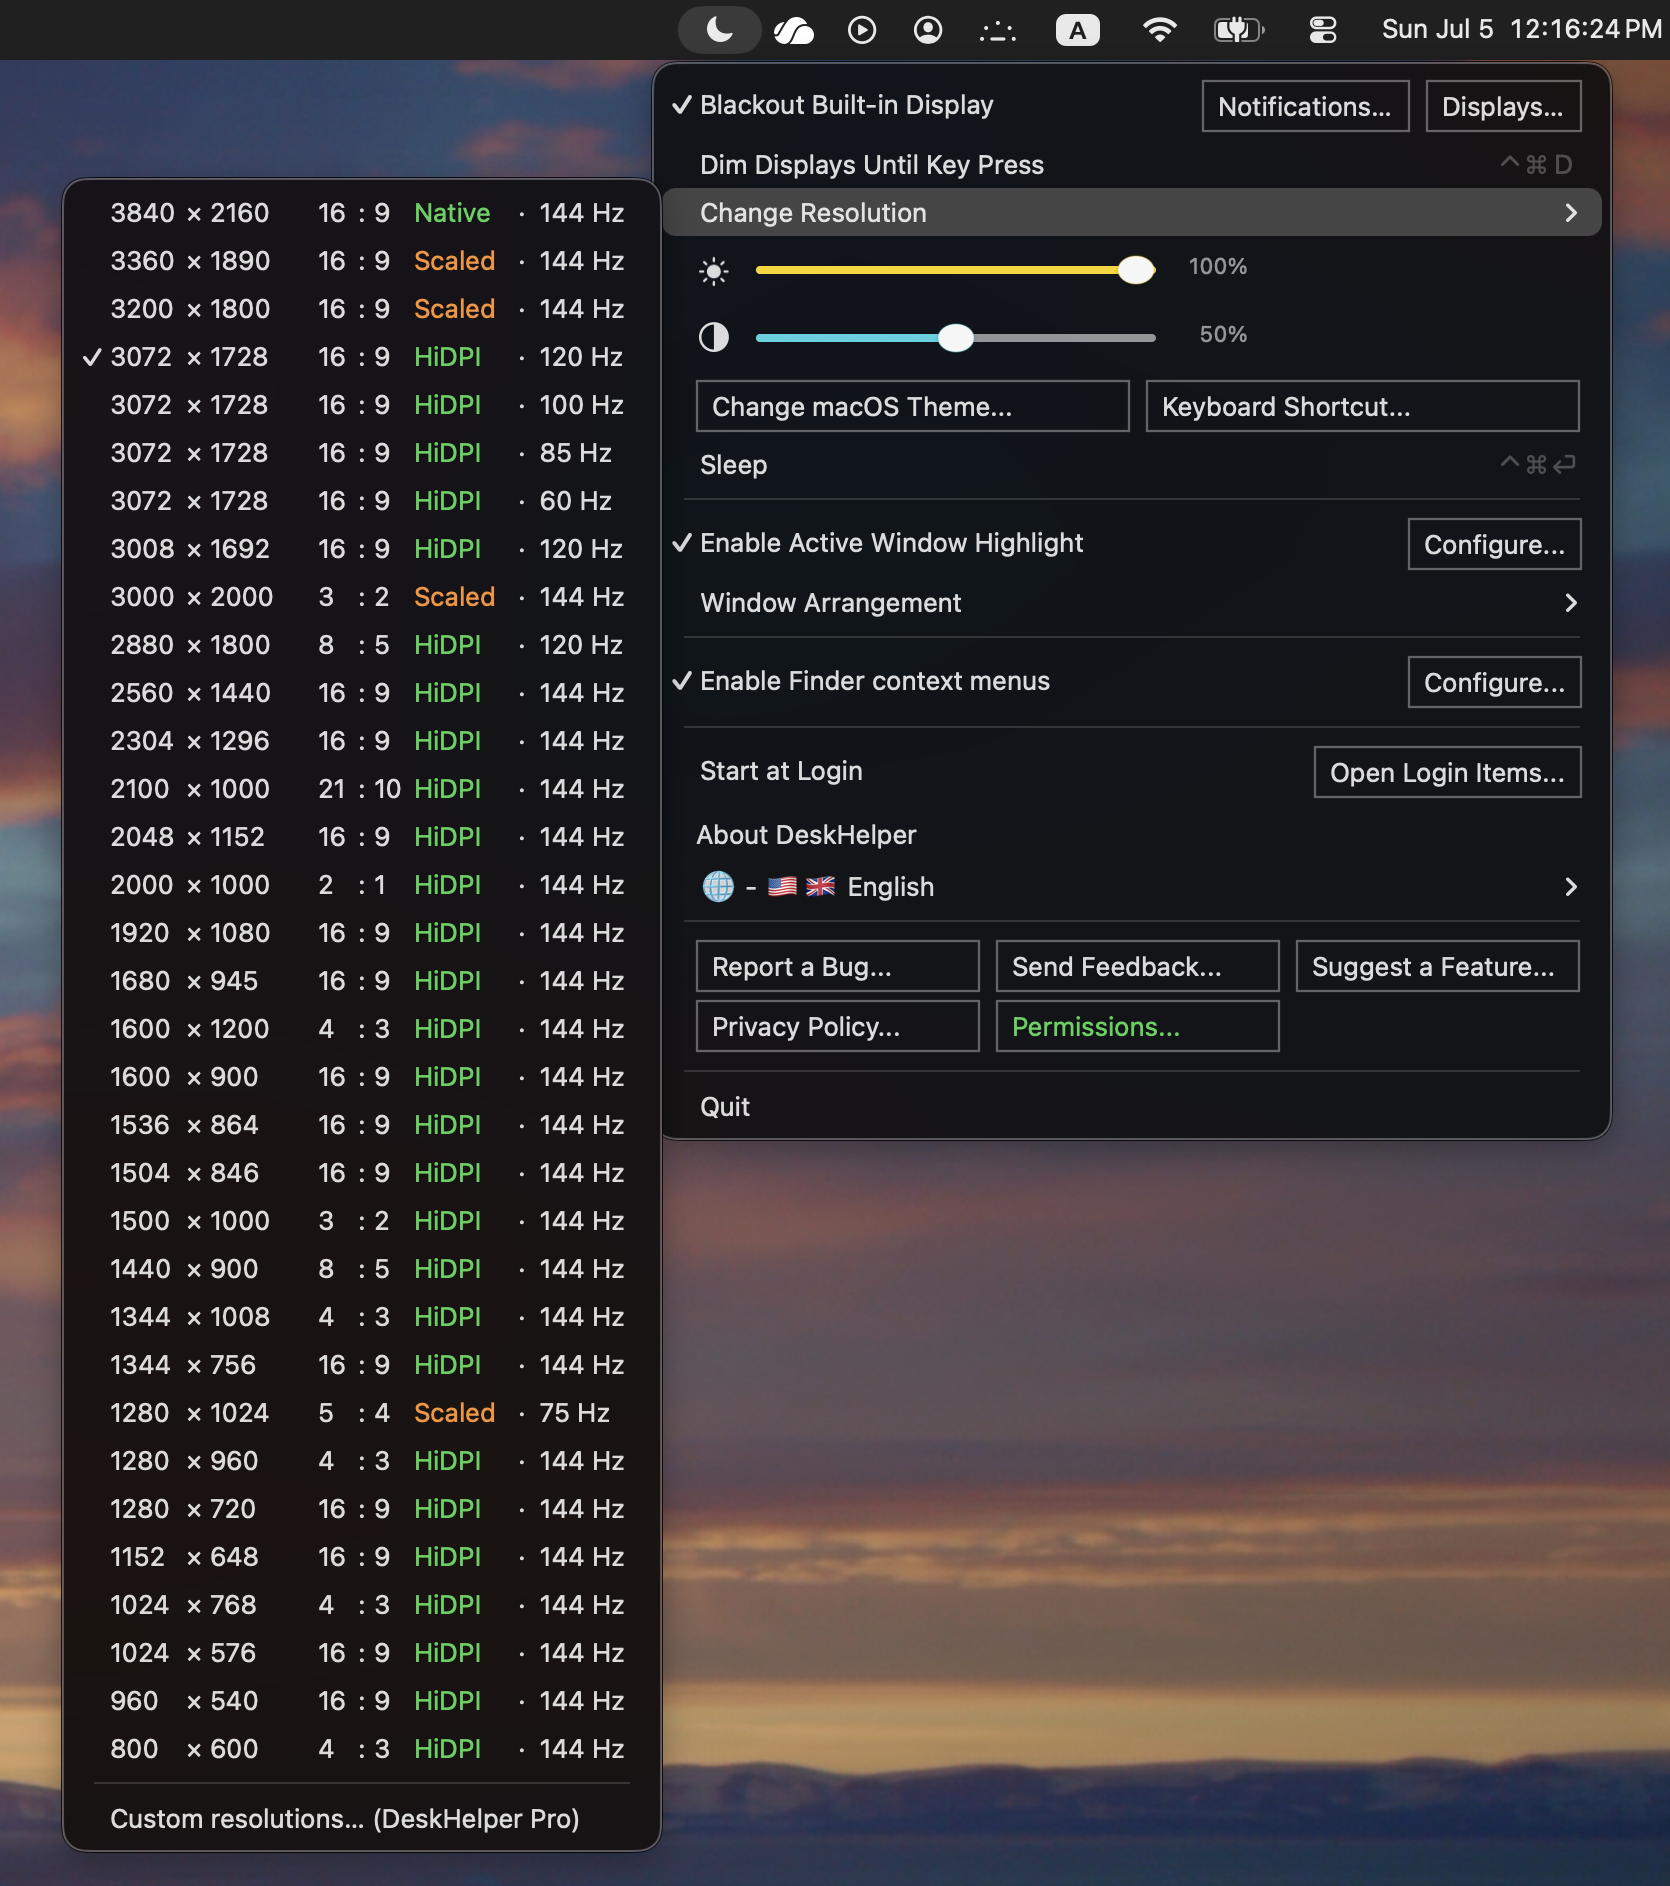
Task: Open the keyboard input source A icon
Action: [1078, 30]
